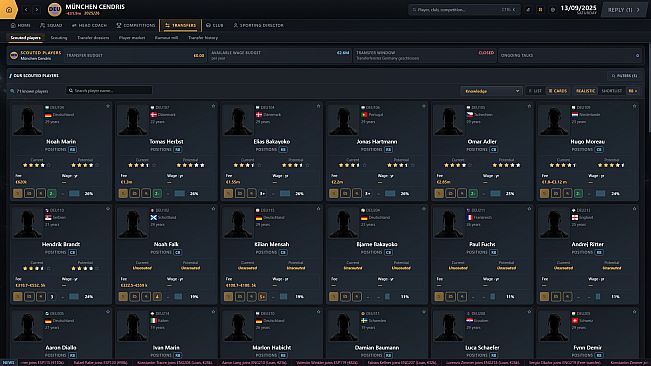Click the second action icon on Elias Bakayoko's card
This screenshot has height=366, width=651.
[240, 193]
